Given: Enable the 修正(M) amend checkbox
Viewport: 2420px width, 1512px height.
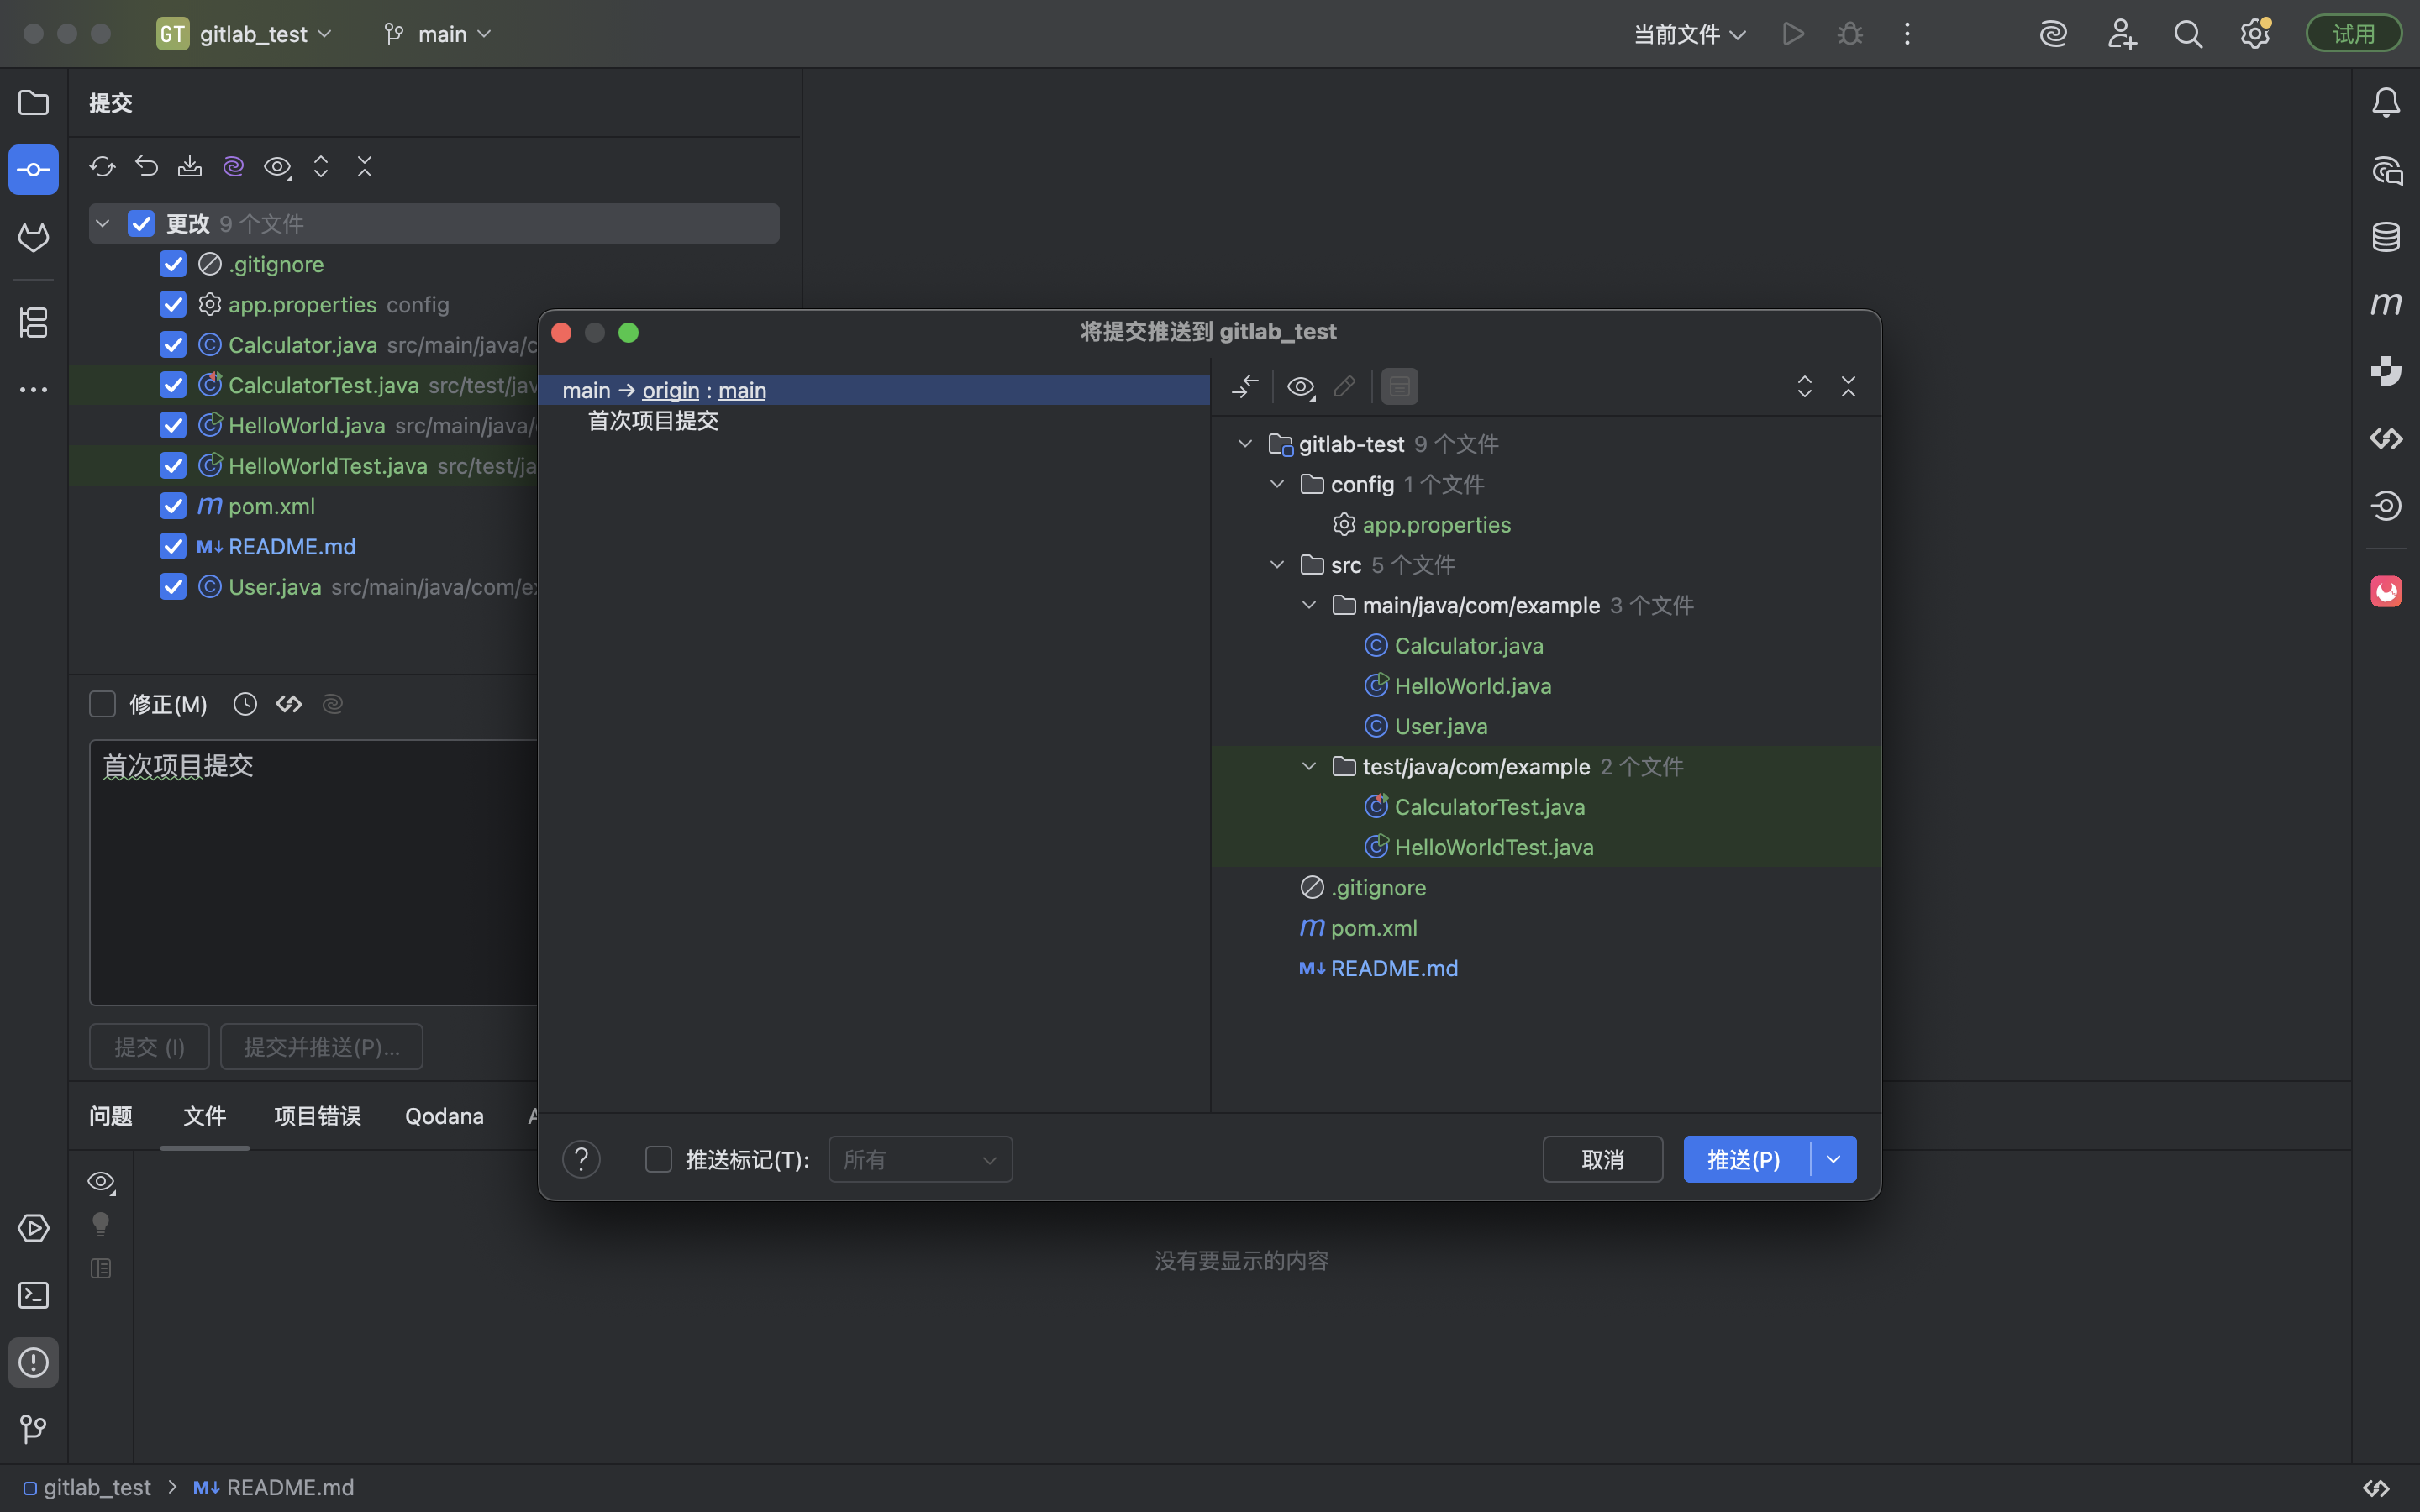Looking at the screenshot, I should click(x=102, y=704).
